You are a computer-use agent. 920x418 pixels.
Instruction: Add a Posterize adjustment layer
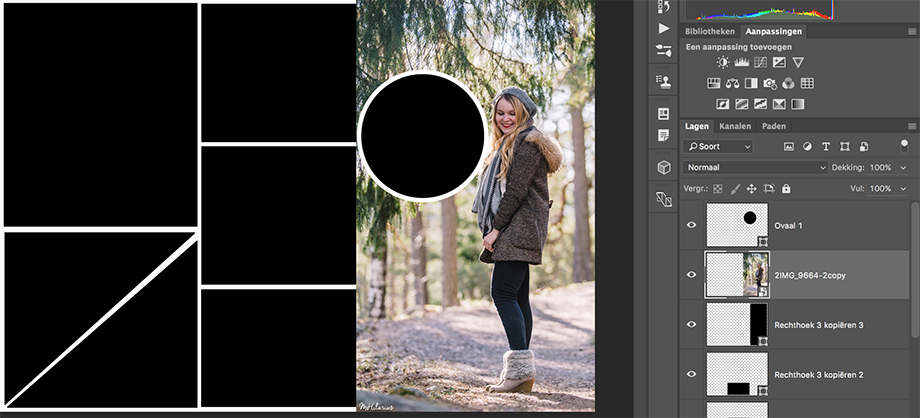(x=742, y=104)
